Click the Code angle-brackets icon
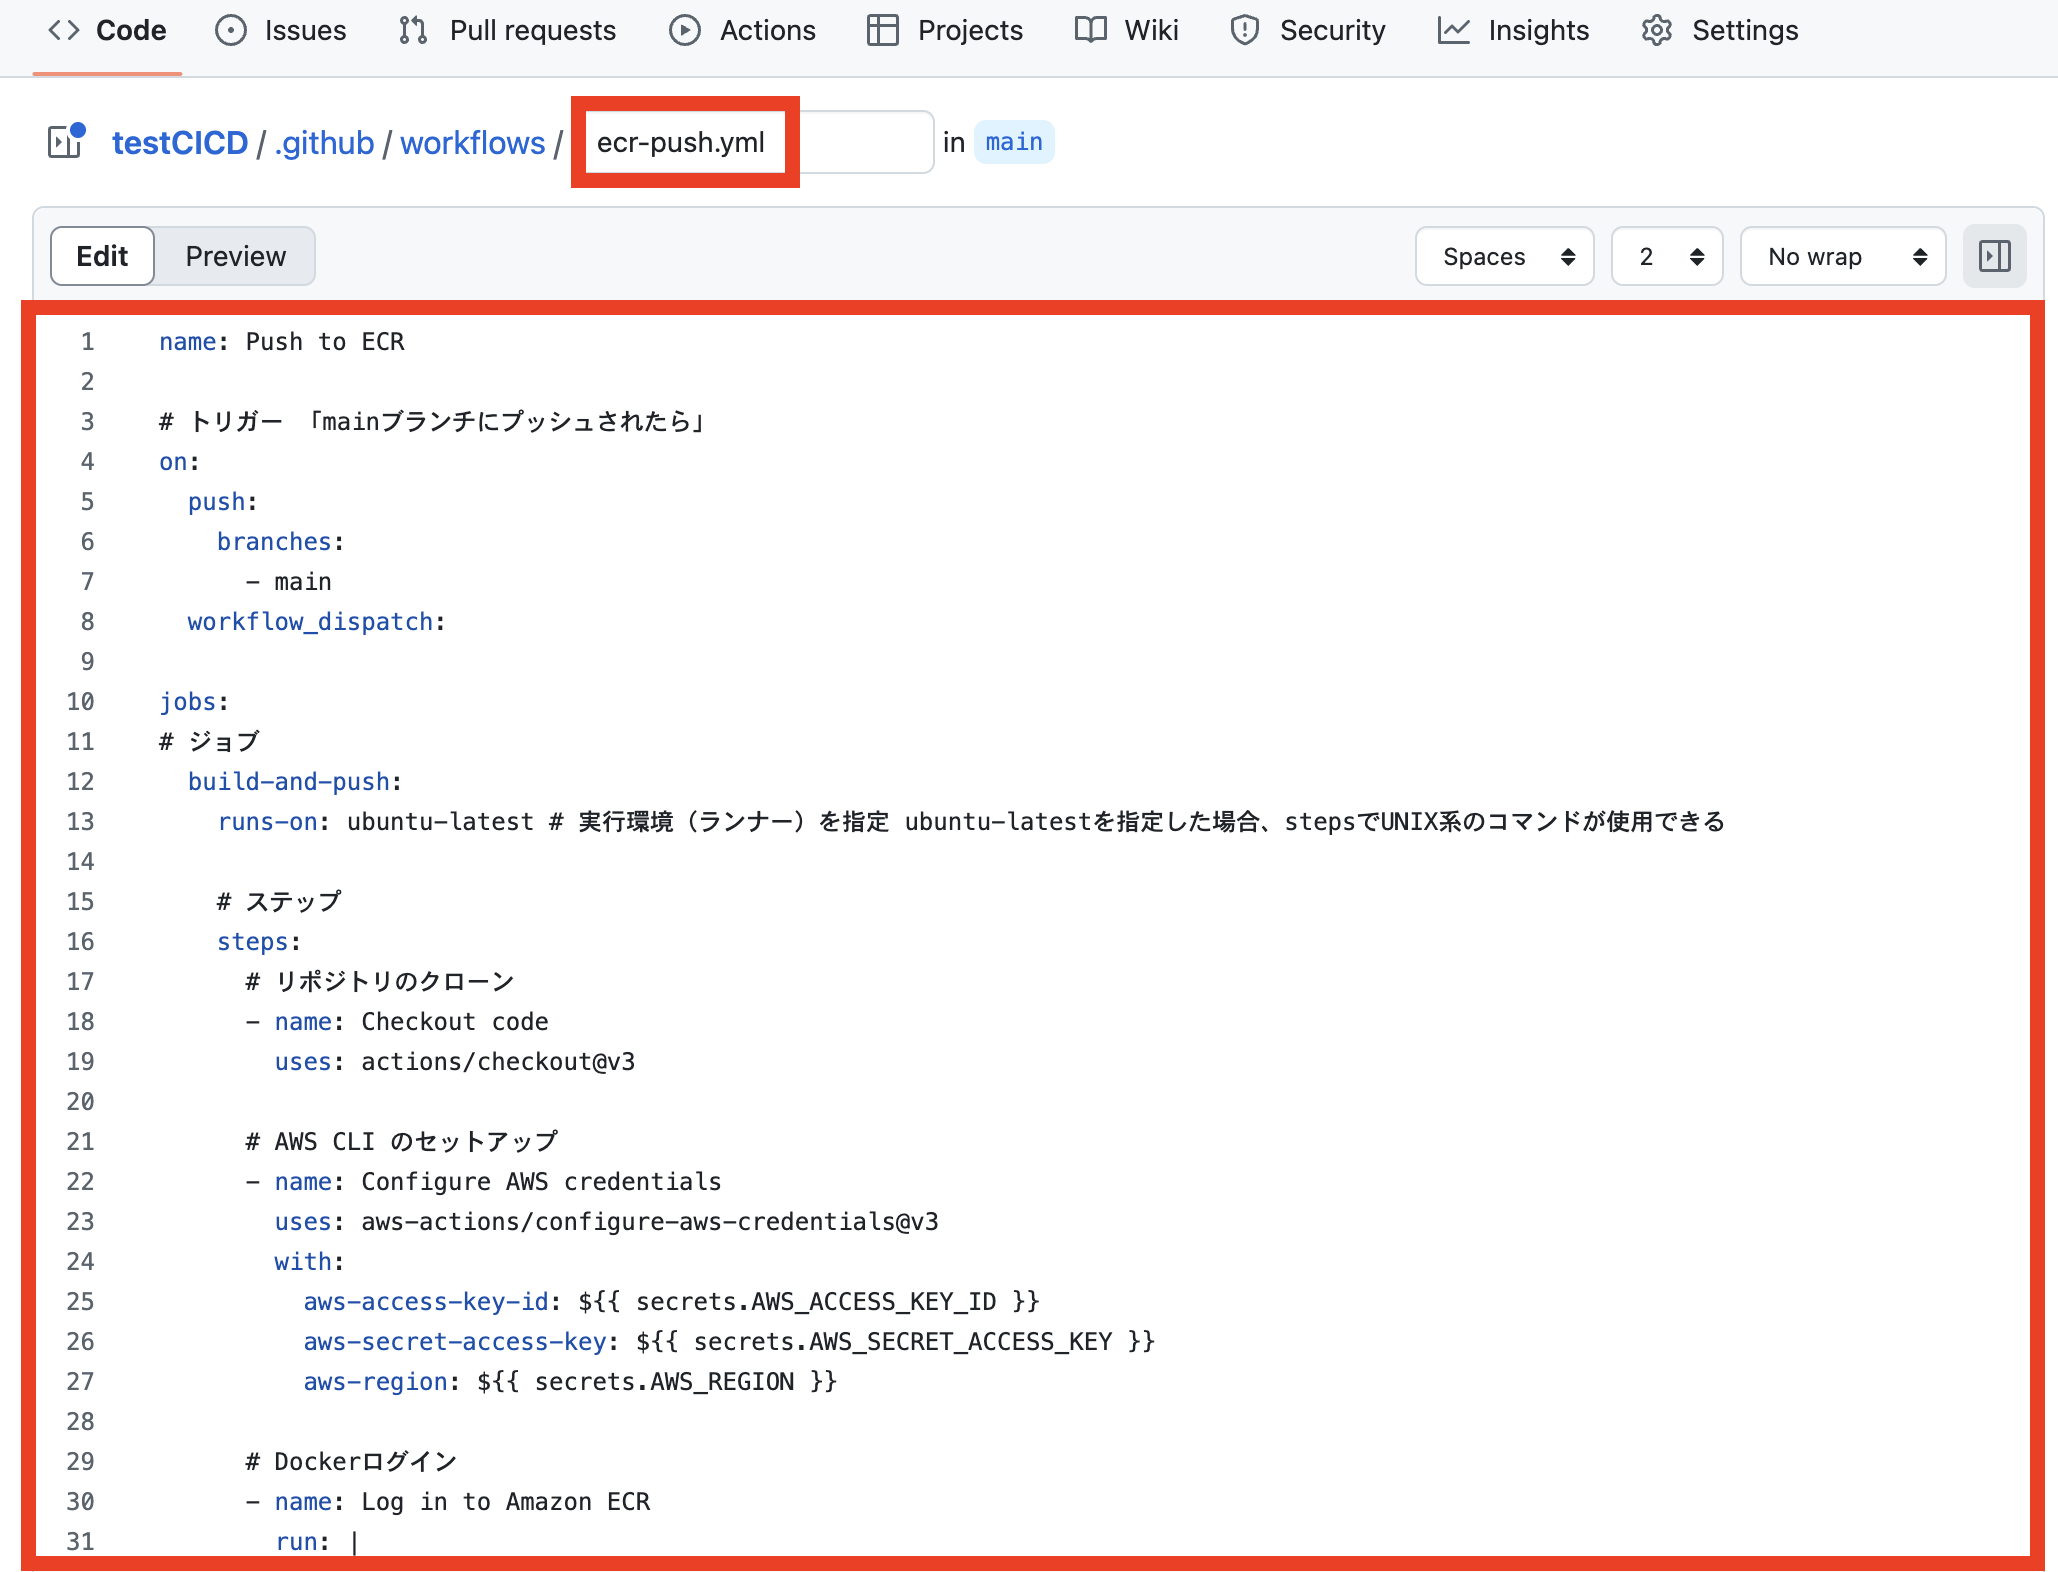This screenshot has width=2058, height=1572. click(64, 30)
